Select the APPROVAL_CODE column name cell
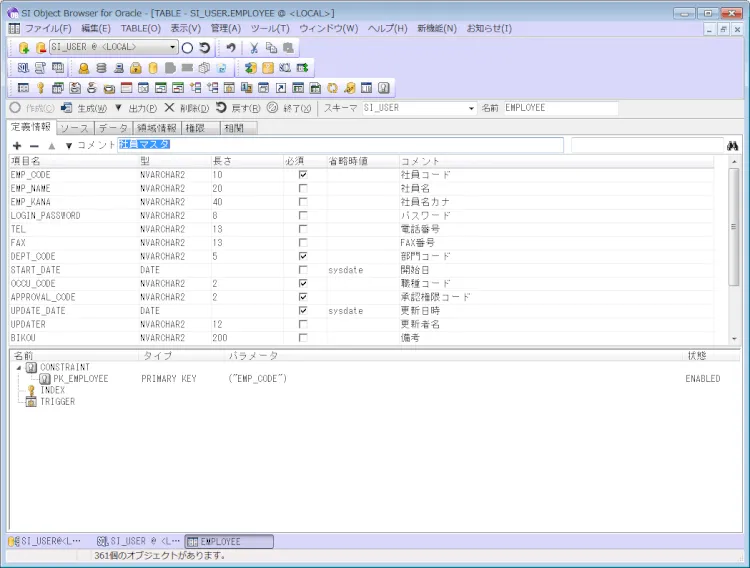 [74, 297]
